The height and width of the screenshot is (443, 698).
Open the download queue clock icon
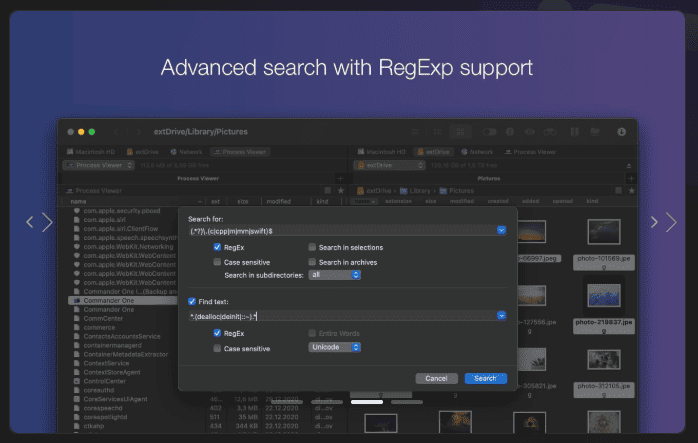click(621, 132)
